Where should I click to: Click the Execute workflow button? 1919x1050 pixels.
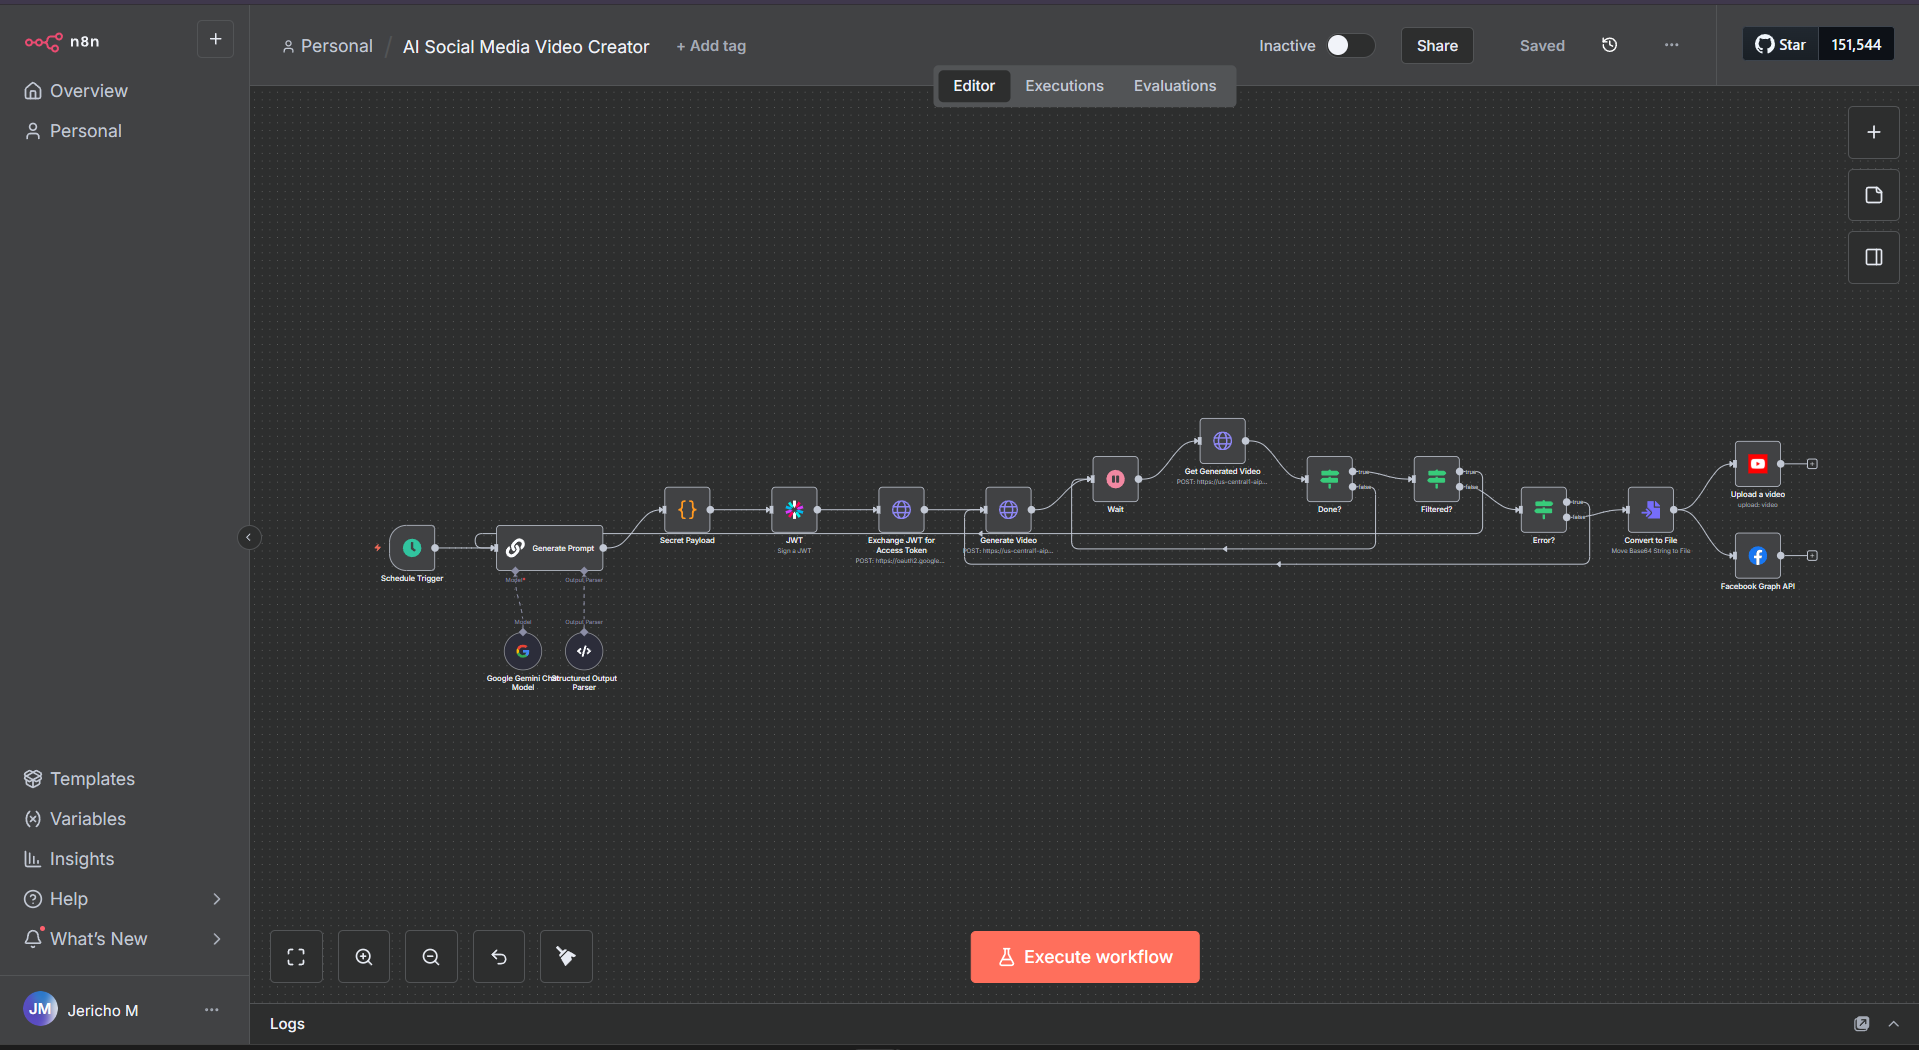click(1084, 957)
